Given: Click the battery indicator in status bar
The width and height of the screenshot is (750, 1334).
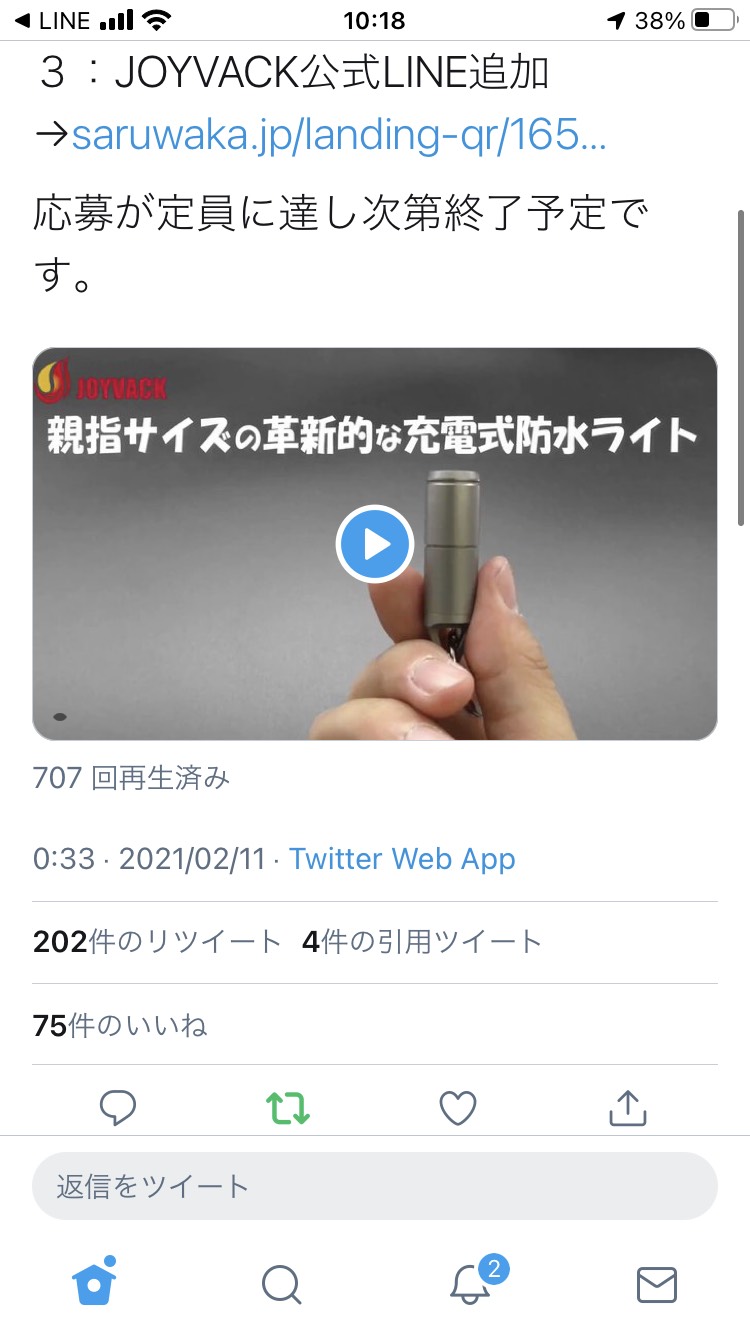Looking at the screenshot, I should (x=714, y=20).
